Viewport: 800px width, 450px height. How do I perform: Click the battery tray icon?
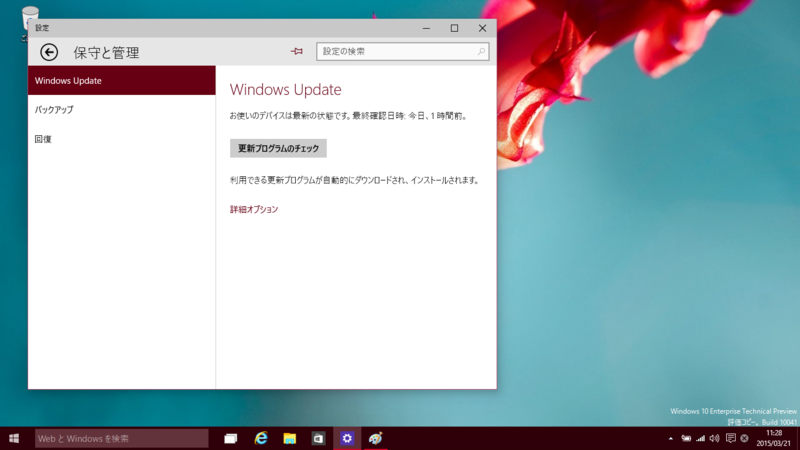[x=686, y=438]
